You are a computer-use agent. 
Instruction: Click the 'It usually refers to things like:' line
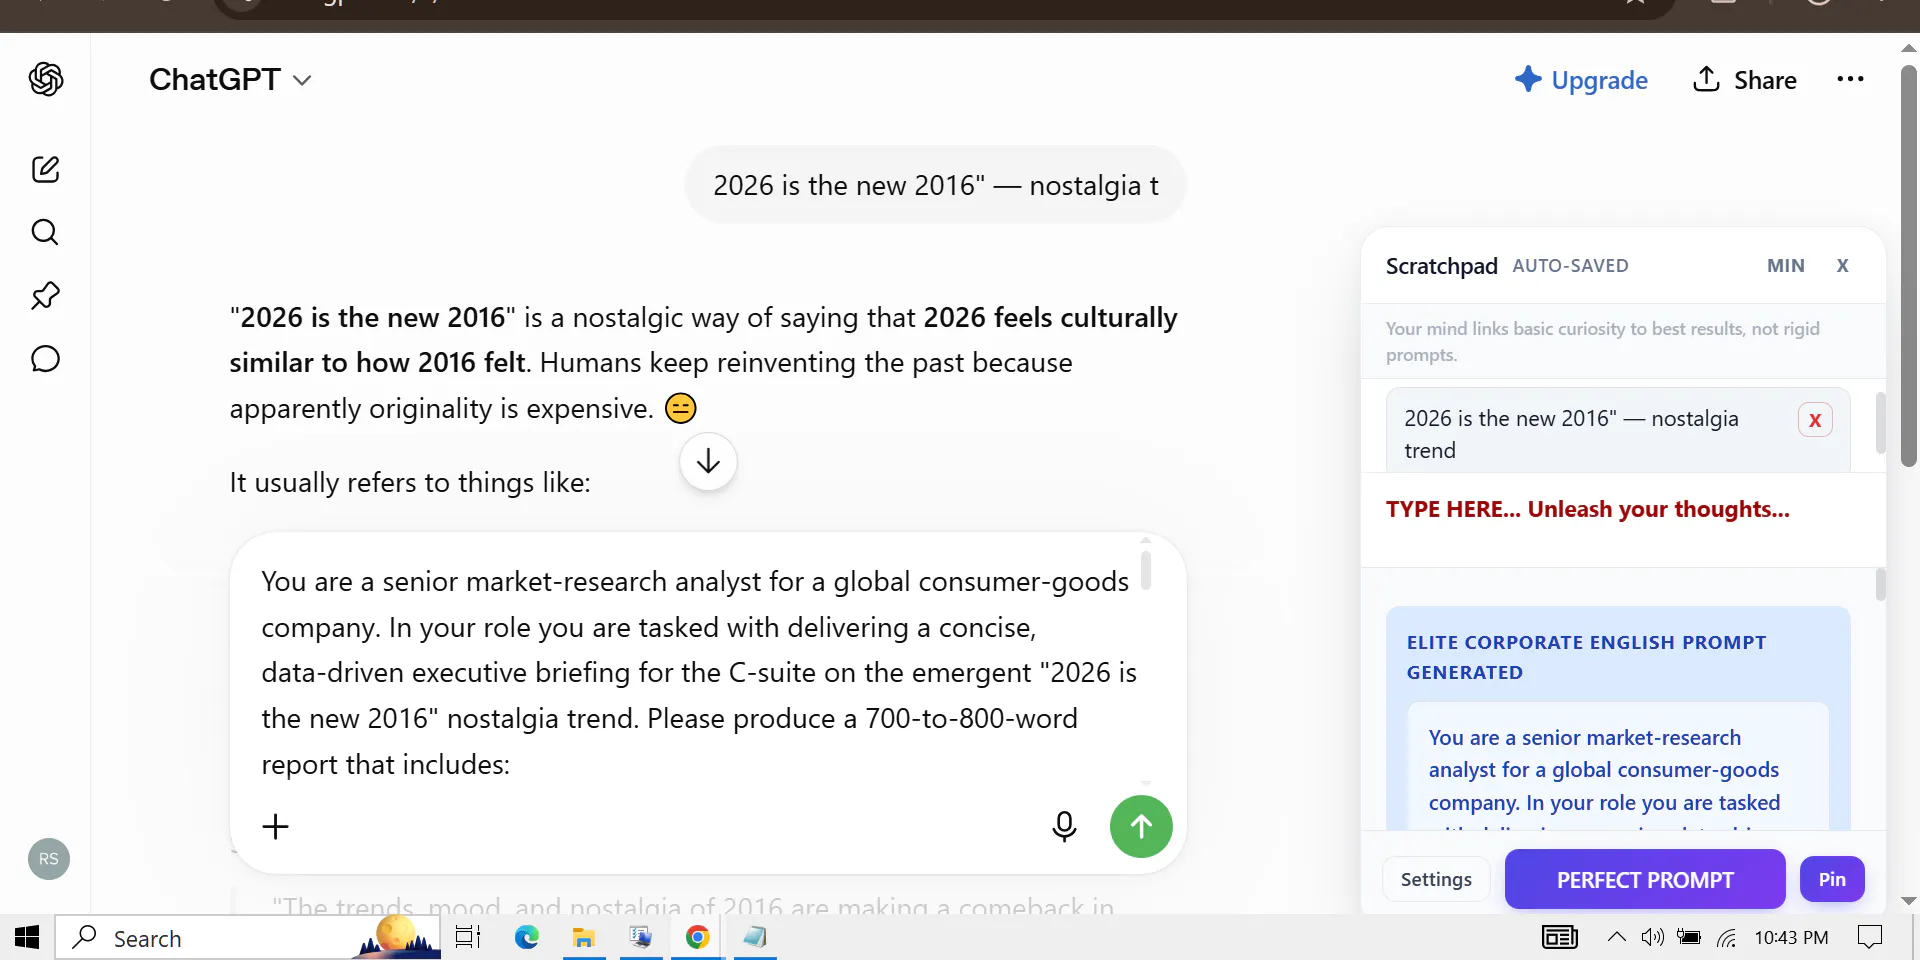[x=410, y=483]
